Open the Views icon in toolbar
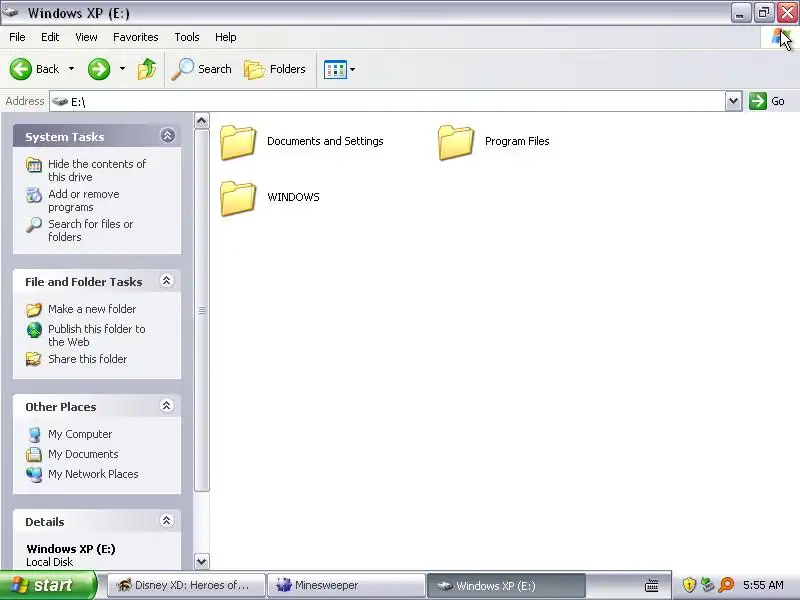 pos(335,69)
